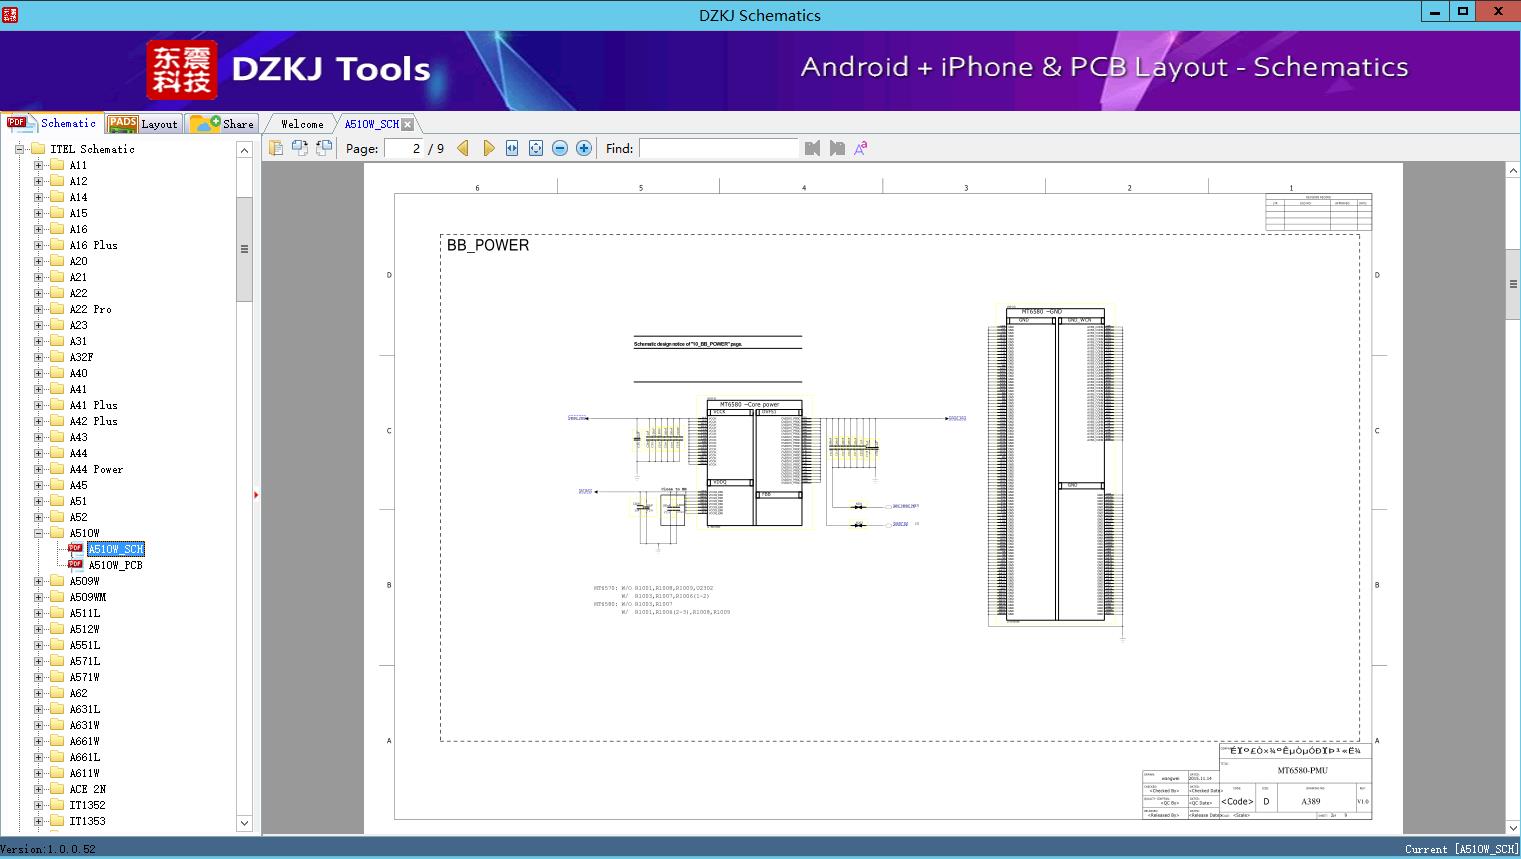Click the A16 Plus folder icon

[x=57, y=245]
